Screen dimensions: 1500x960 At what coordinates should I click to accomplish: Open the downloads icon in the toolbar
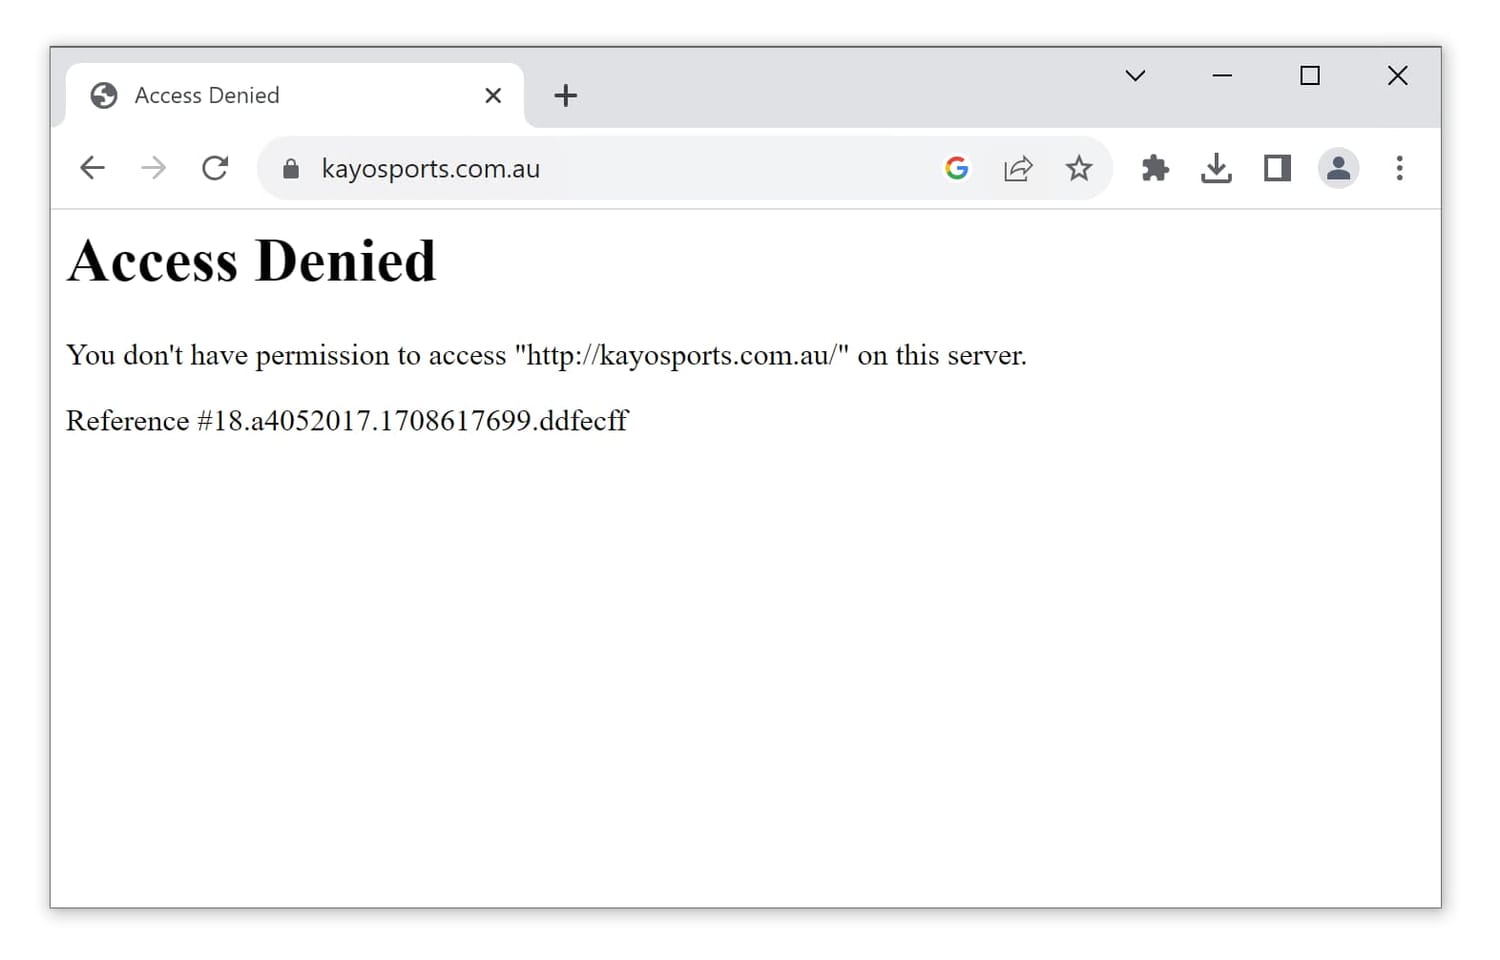(x=1216, y=168)
